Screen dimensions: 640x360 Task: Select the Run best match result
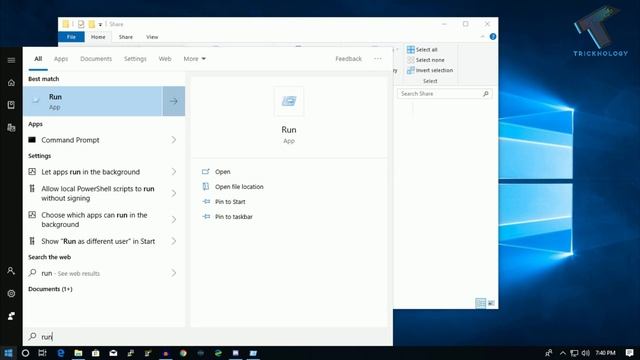(93, 101)
